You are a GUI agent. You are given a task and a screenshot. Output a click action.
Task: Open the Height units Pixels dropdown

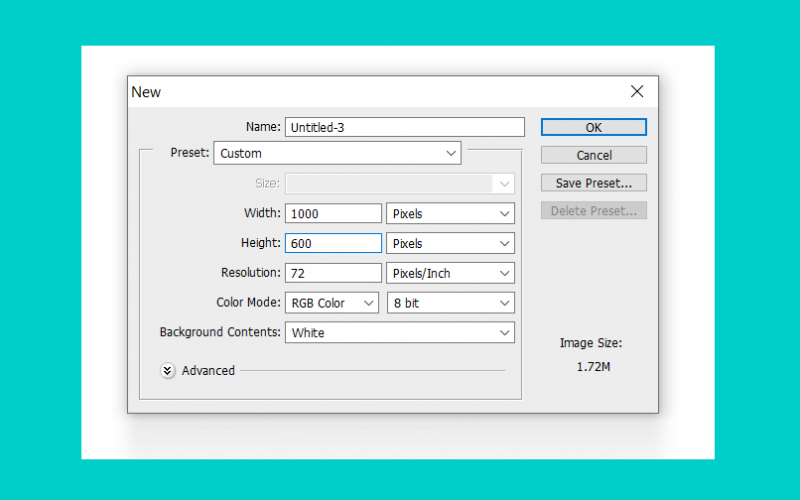point(451,243)
